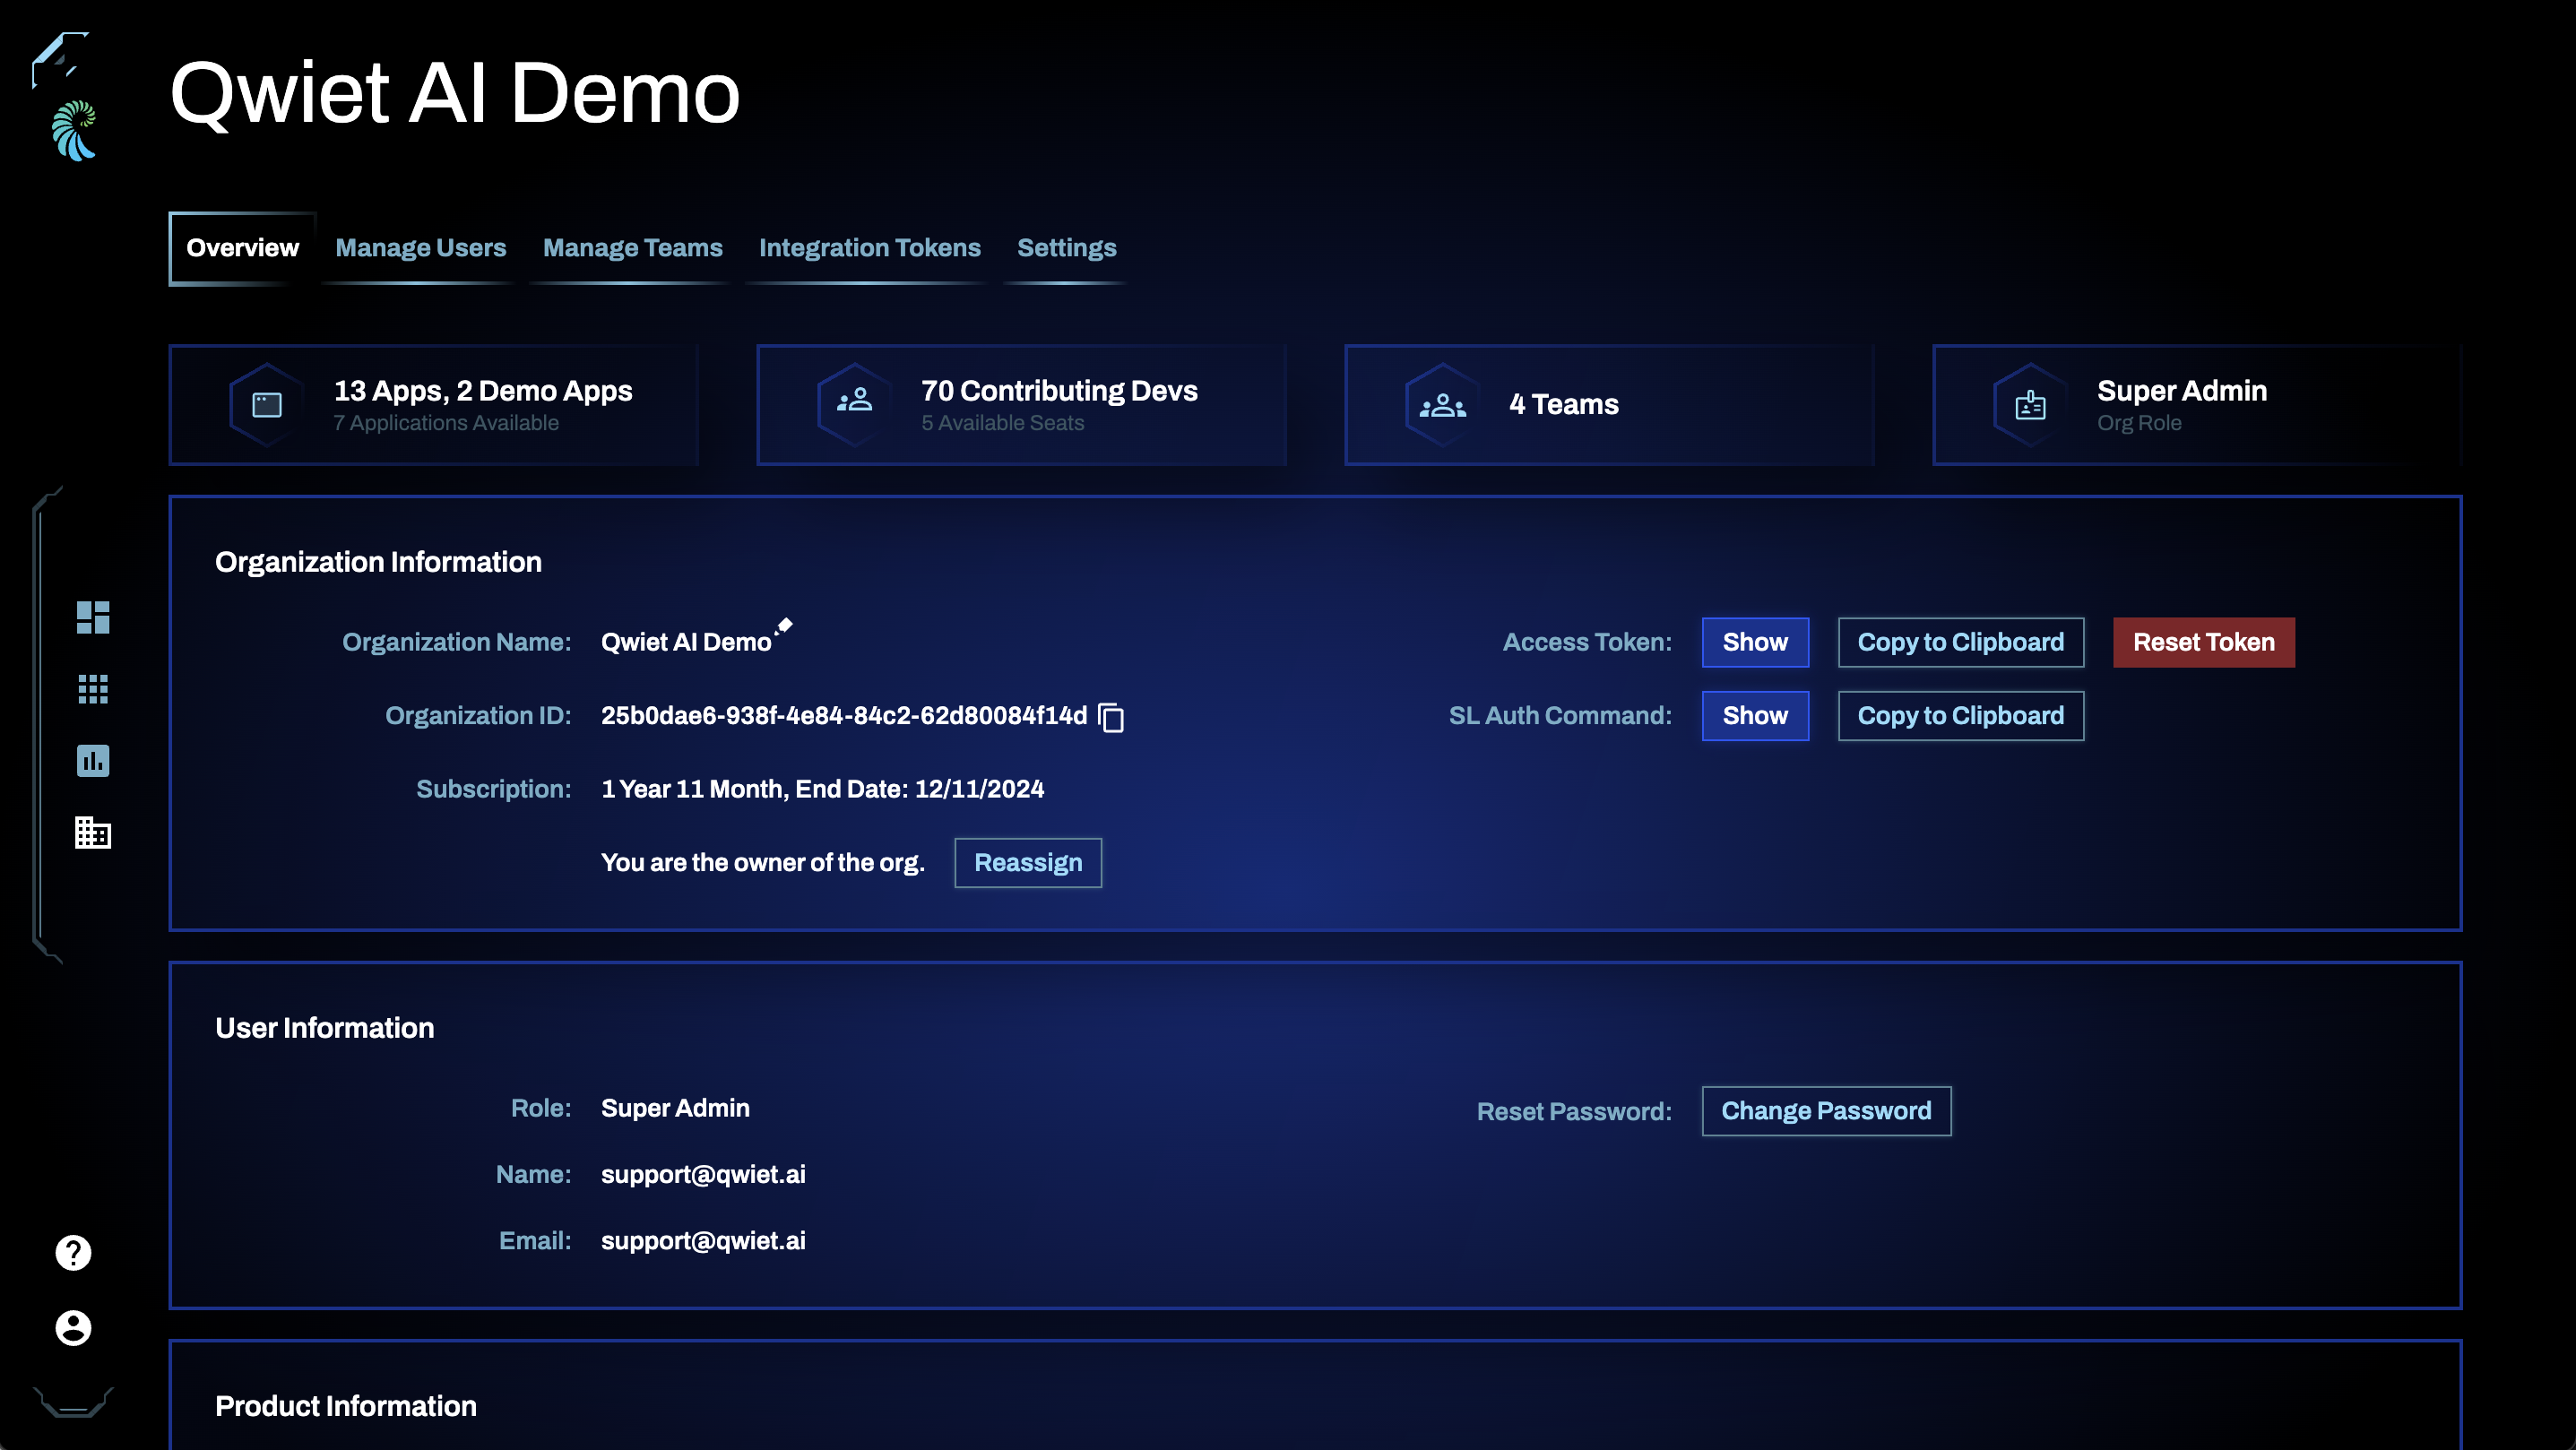Click the 13 Apps, 2 Demo Apps card
Image resolution: width=2576 pixels, height=1450 pixels.
pos(434,405)
